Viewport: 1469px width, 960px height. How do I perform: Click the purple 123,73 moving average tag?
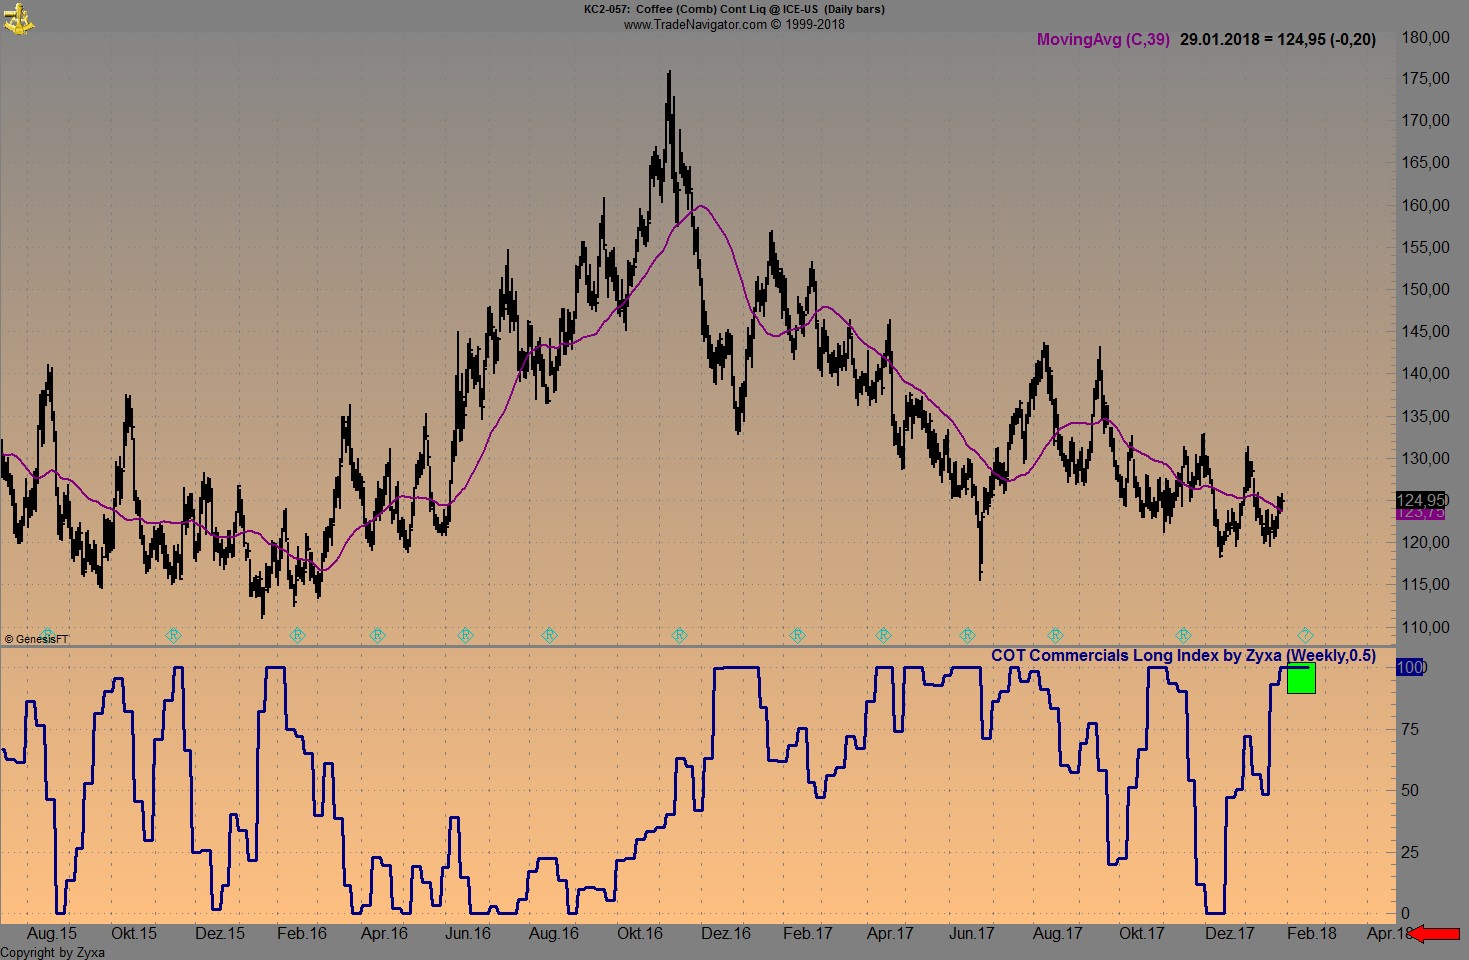point(1421,512)
